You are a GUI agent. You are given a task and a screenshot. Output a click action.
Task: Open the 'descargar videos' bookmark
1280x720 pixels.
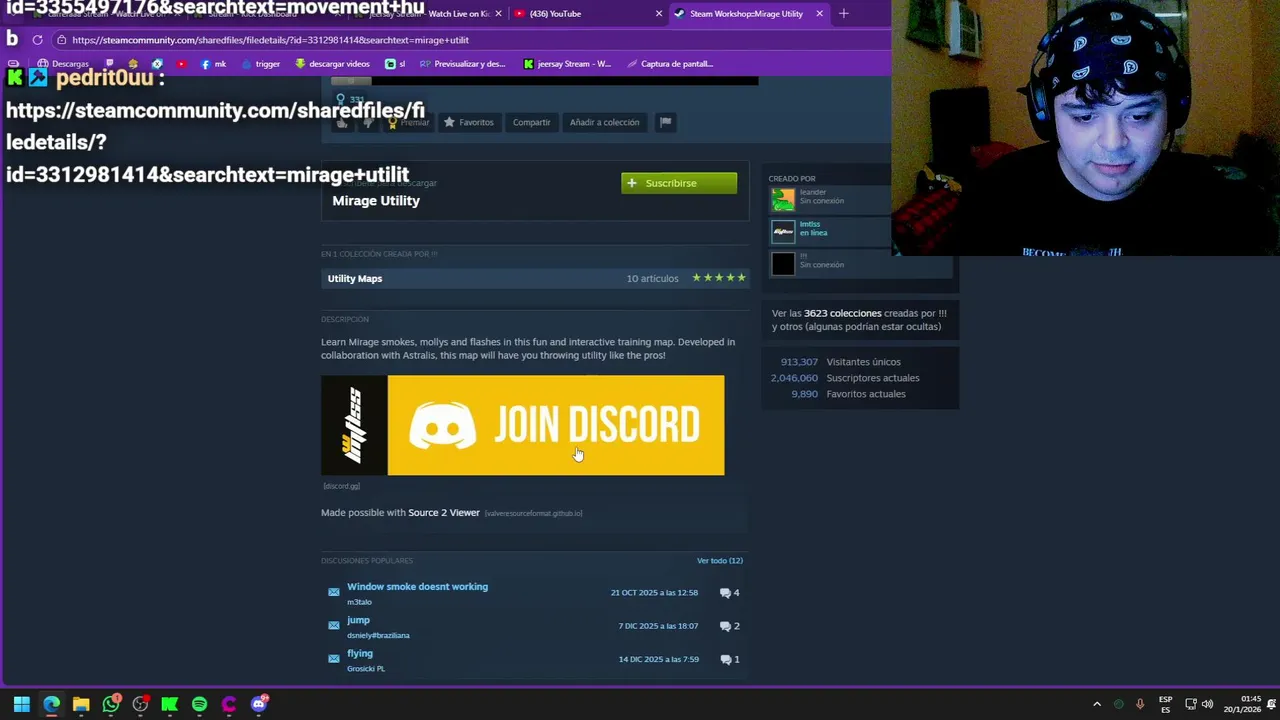pos(332,64)
